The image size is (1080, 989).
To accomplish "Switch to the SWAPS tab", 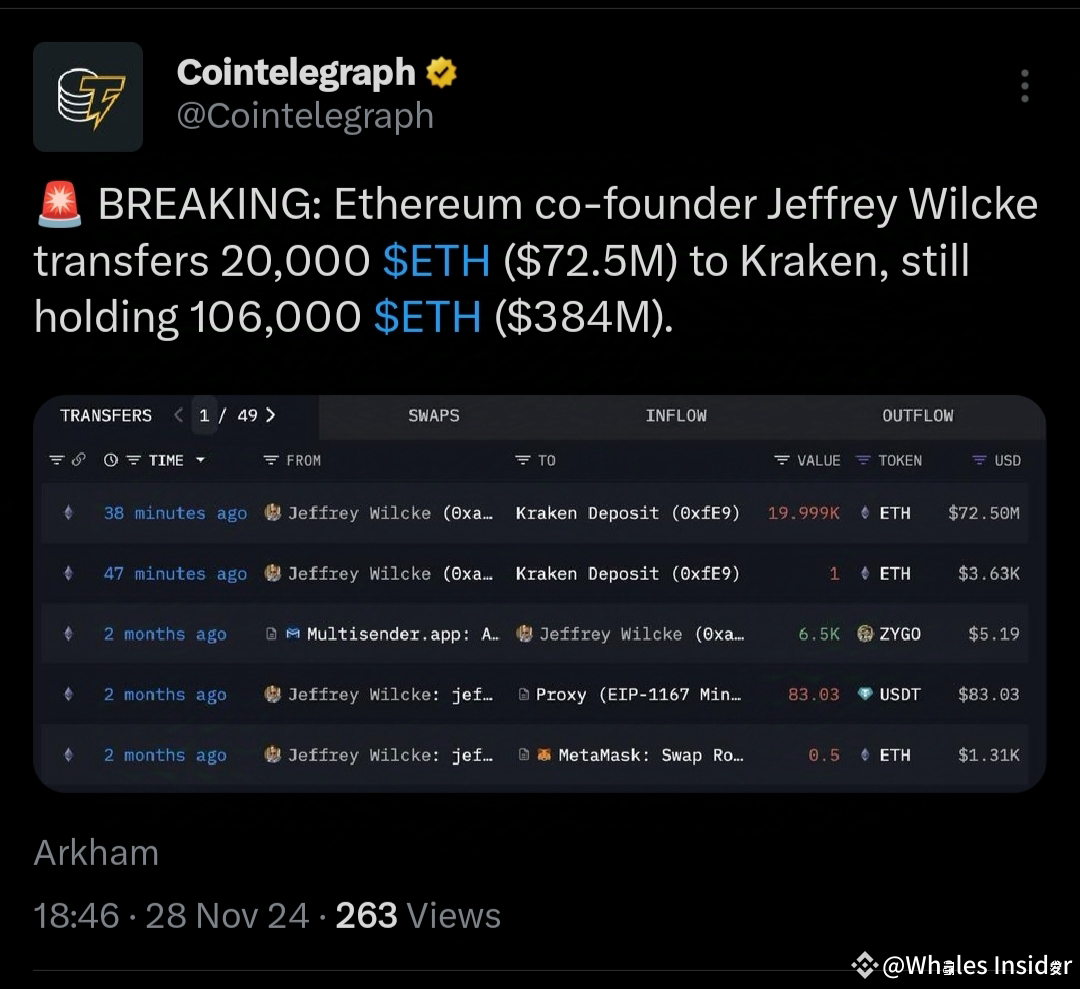I will [433, 416].
